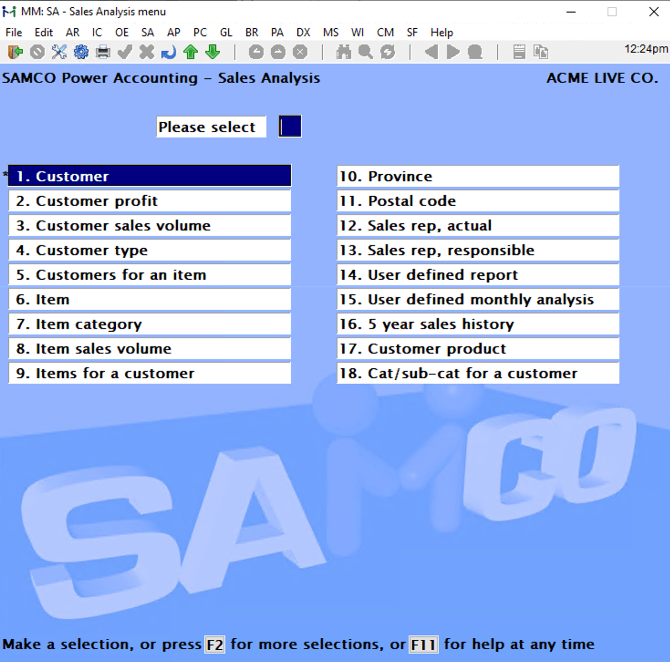Choose 3. Customer sales volume
This screenshot has height=662, width=670.
(150, 225)
